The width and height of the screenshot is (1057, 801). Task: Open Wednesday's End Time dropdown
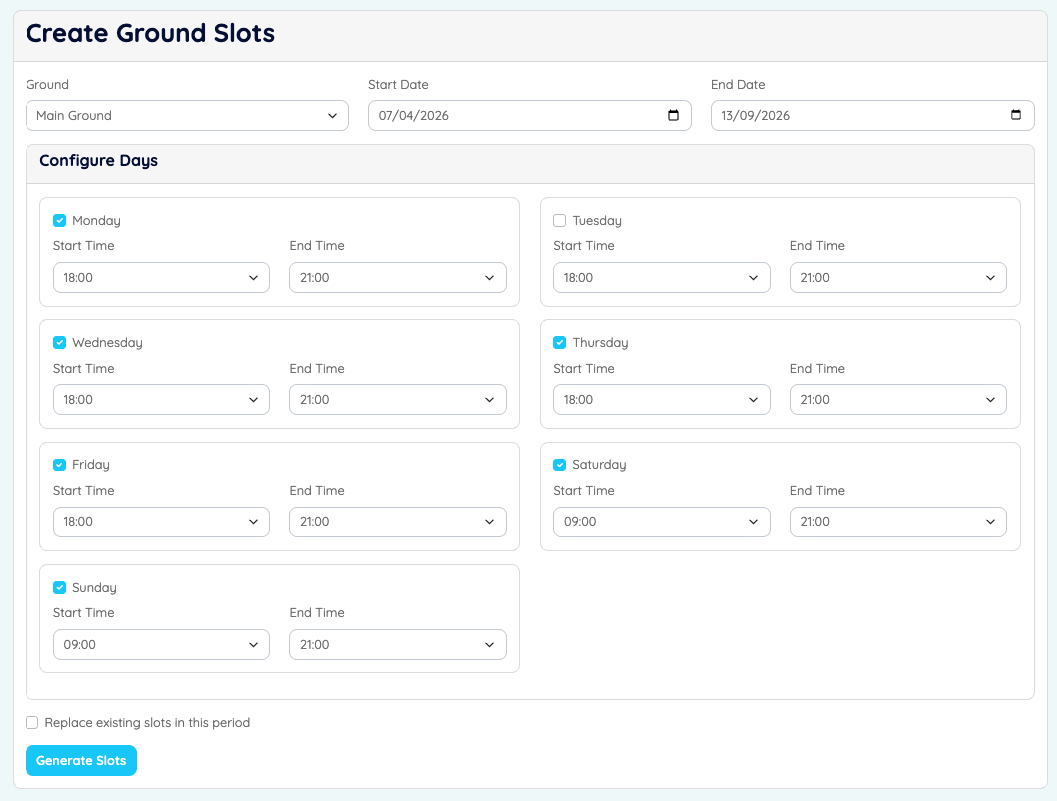397,399
